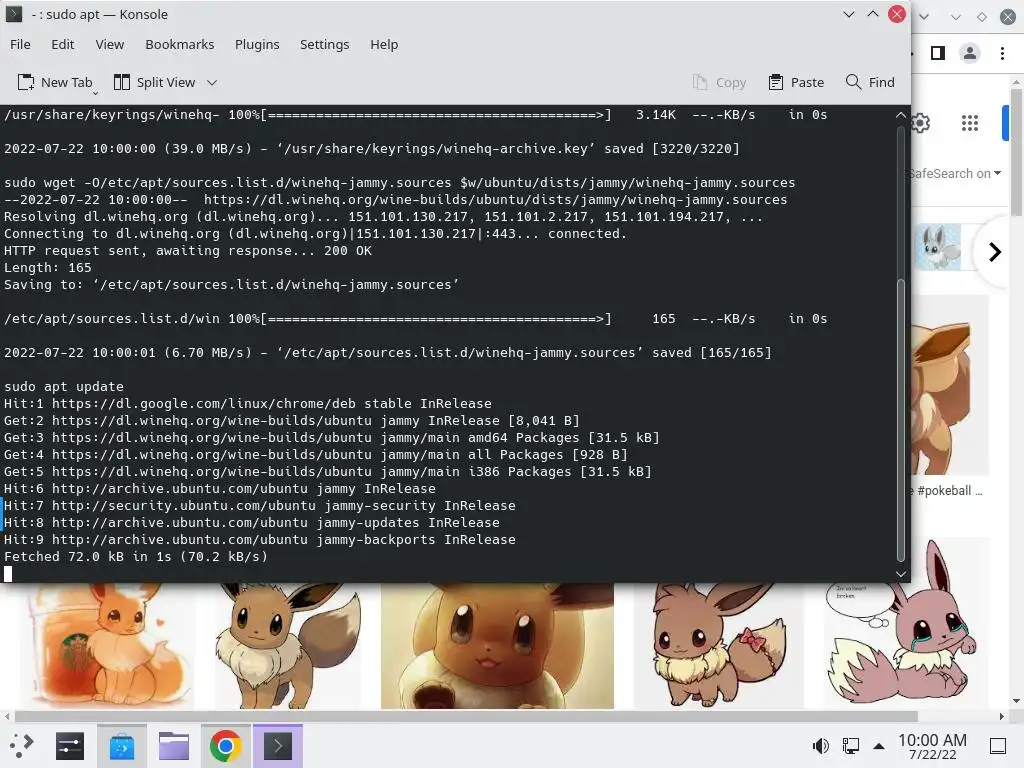
Task: Open the View menu in Konsole
Action: pyautogui.click(x=110, y=44)
